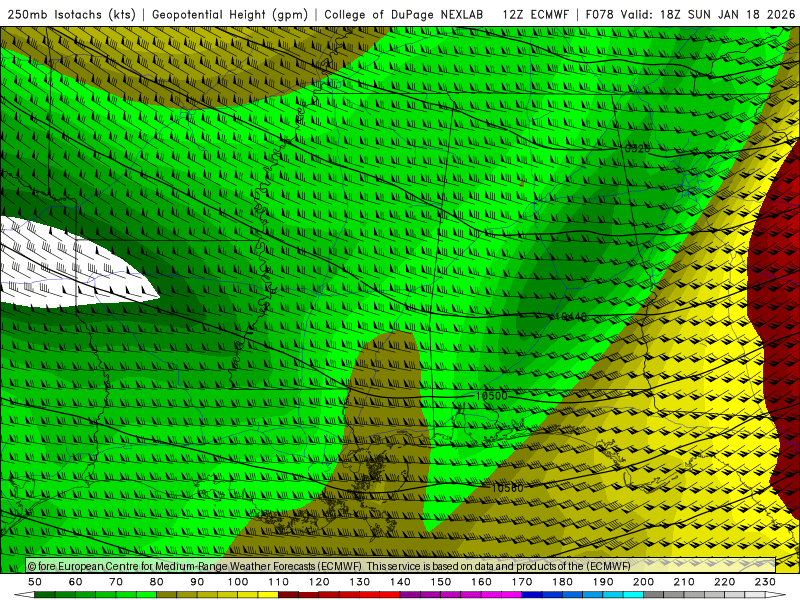Click the colorbar label 180

click(562, 582)
